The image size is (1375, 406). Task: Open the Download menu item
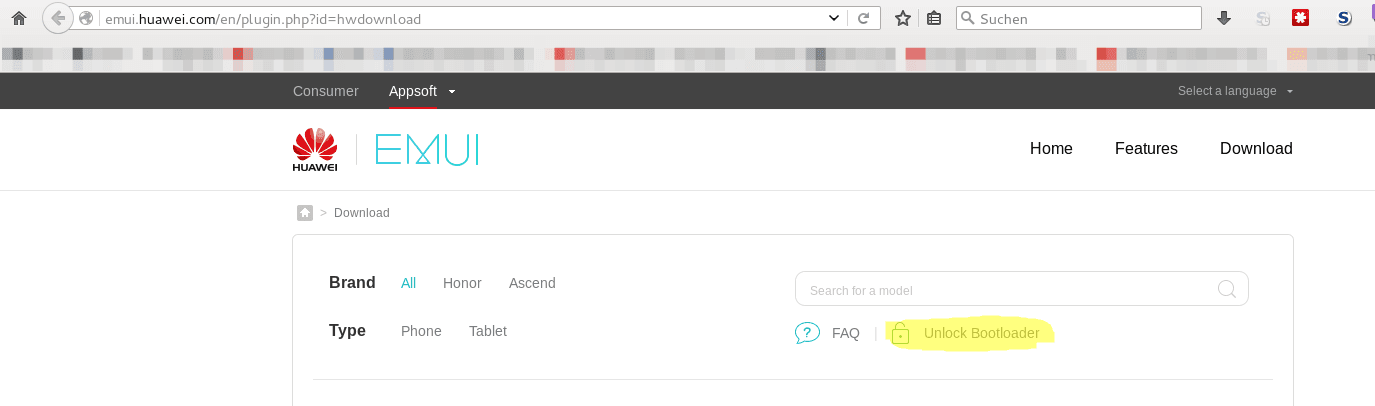point(1256,148)
